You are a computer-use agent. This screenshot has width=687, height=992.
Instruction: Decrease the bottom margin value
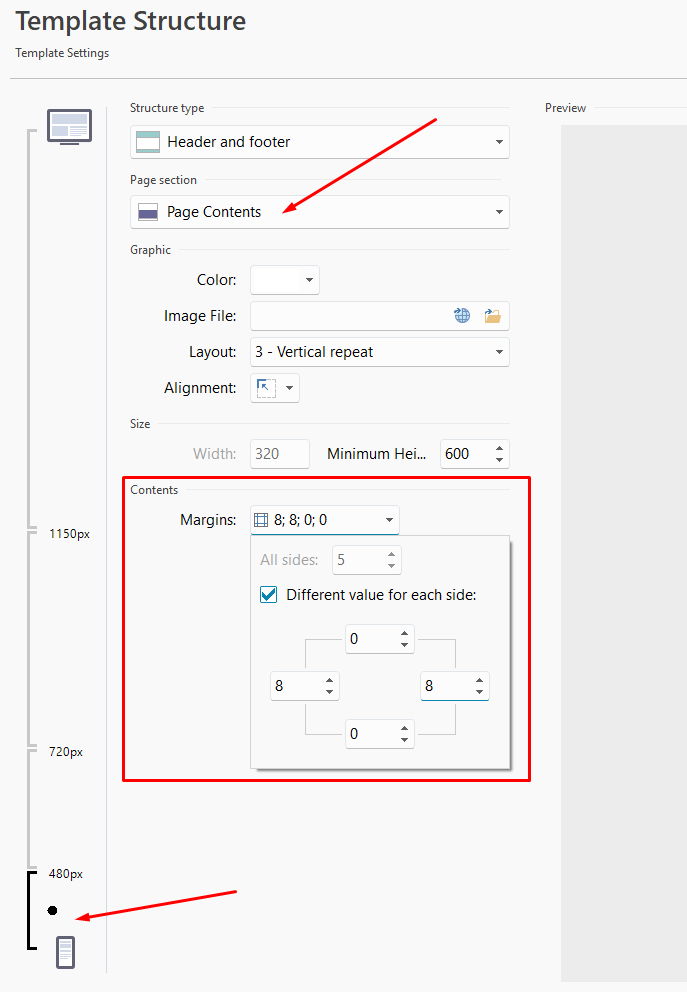pos(404,740)
